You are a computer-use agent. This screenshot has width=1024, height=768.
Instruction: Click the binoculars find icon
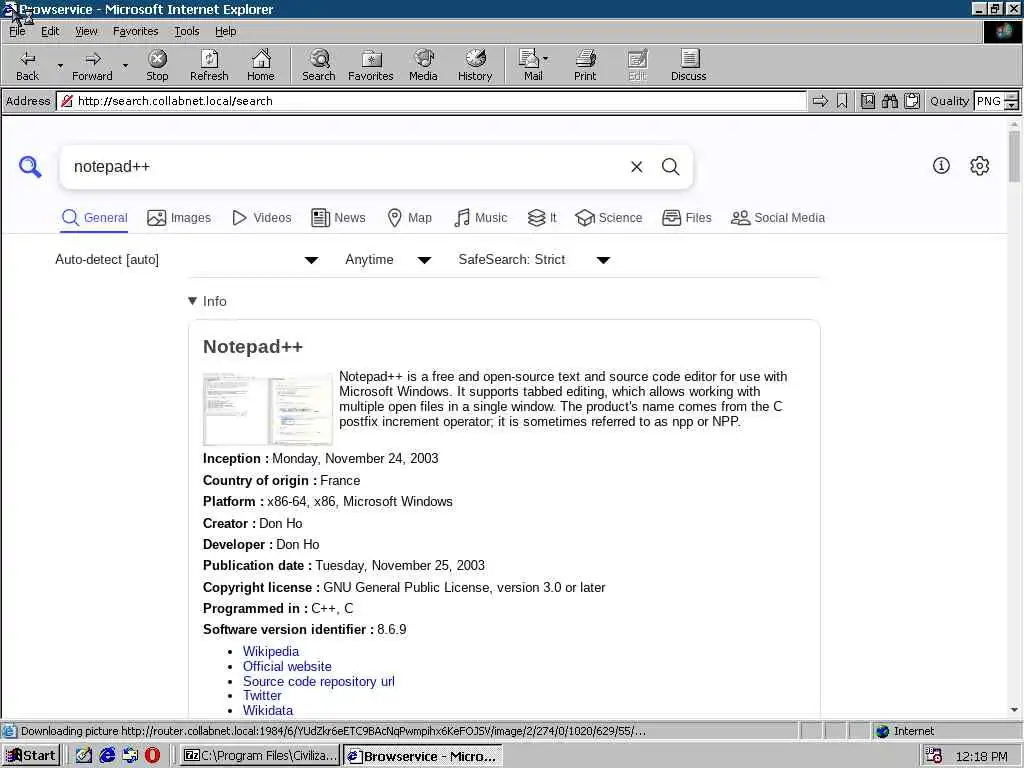coord(889,101)
